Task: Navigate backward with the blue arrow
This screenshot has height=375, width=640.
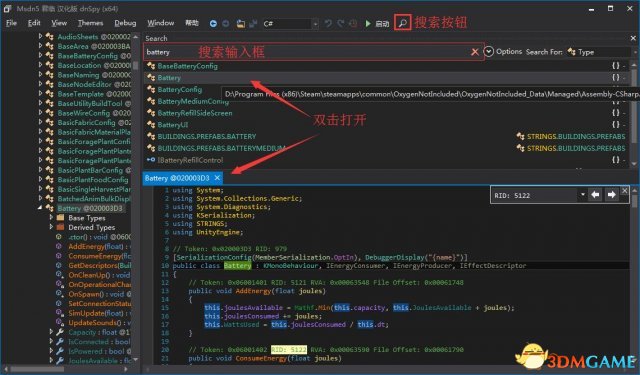Action: coord(213,24)
